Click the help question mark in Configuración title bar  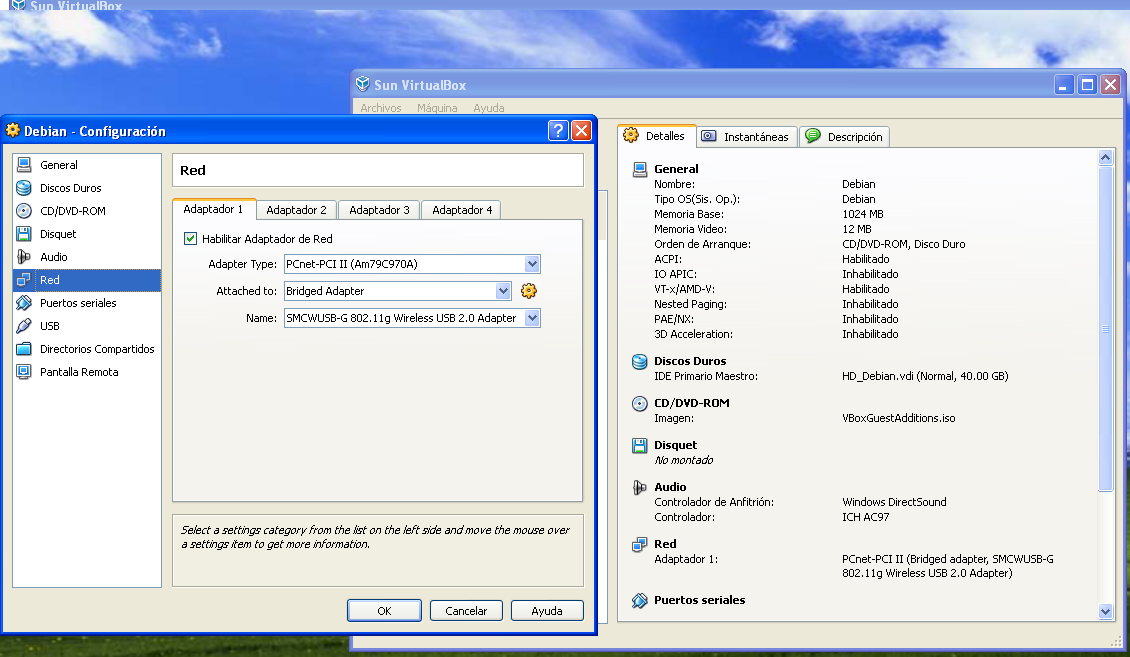click(558, 130)
